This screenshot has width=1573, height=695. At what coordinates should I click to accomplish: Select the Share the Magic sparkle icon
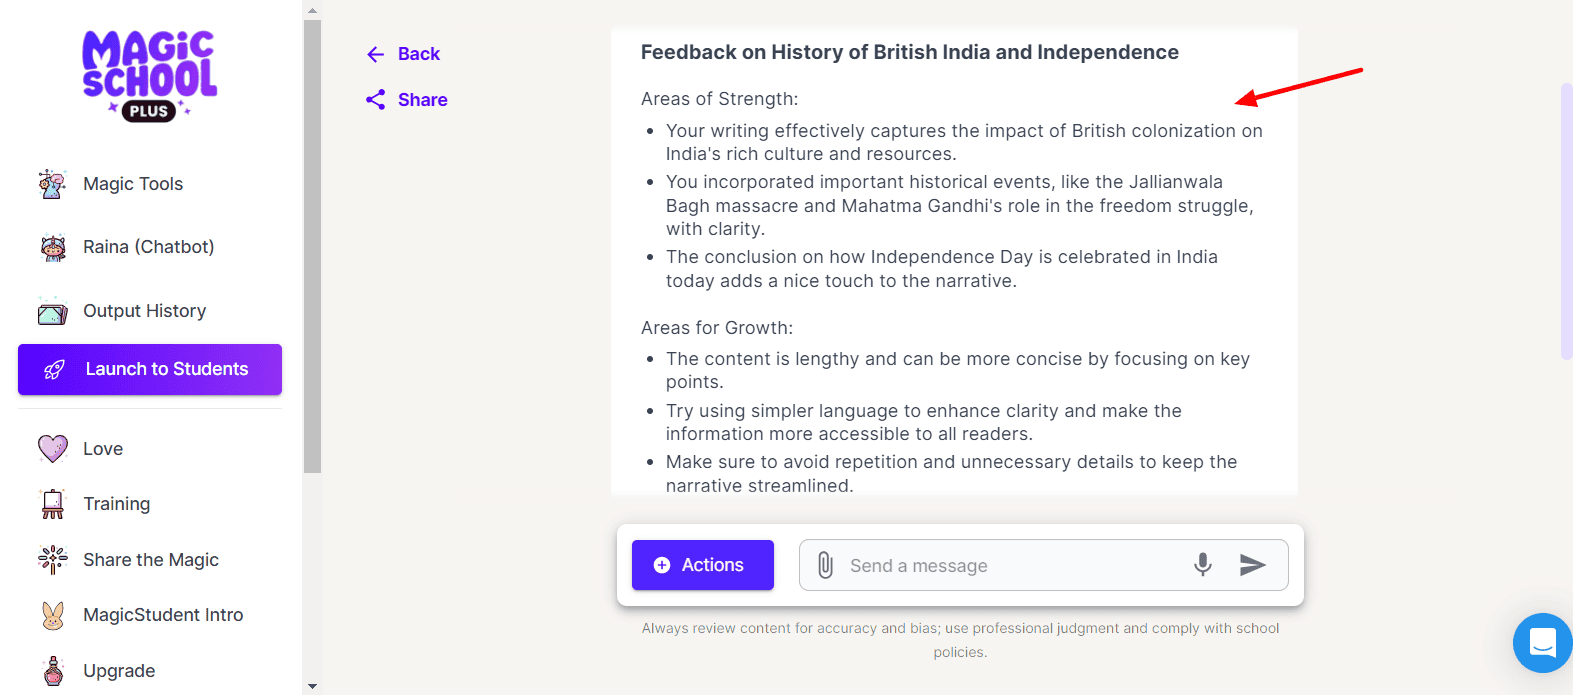click(x=53, y=560)
